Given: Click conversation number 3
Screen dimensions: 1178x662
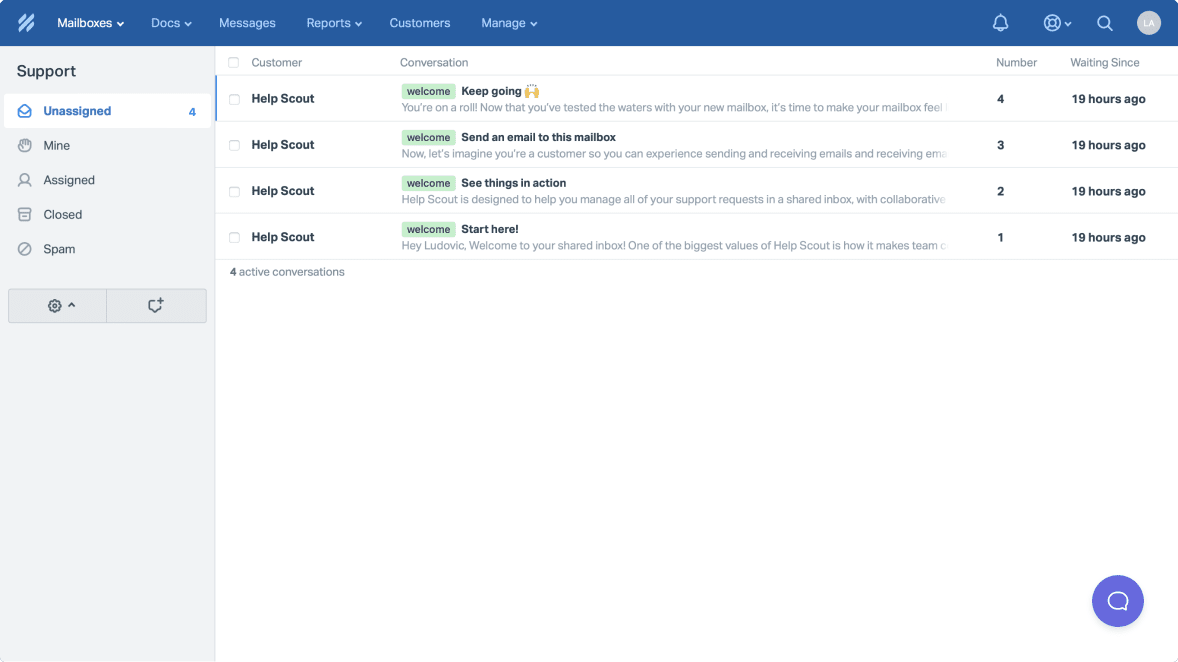Looking at the screenshot, I should click(1001, 145).
